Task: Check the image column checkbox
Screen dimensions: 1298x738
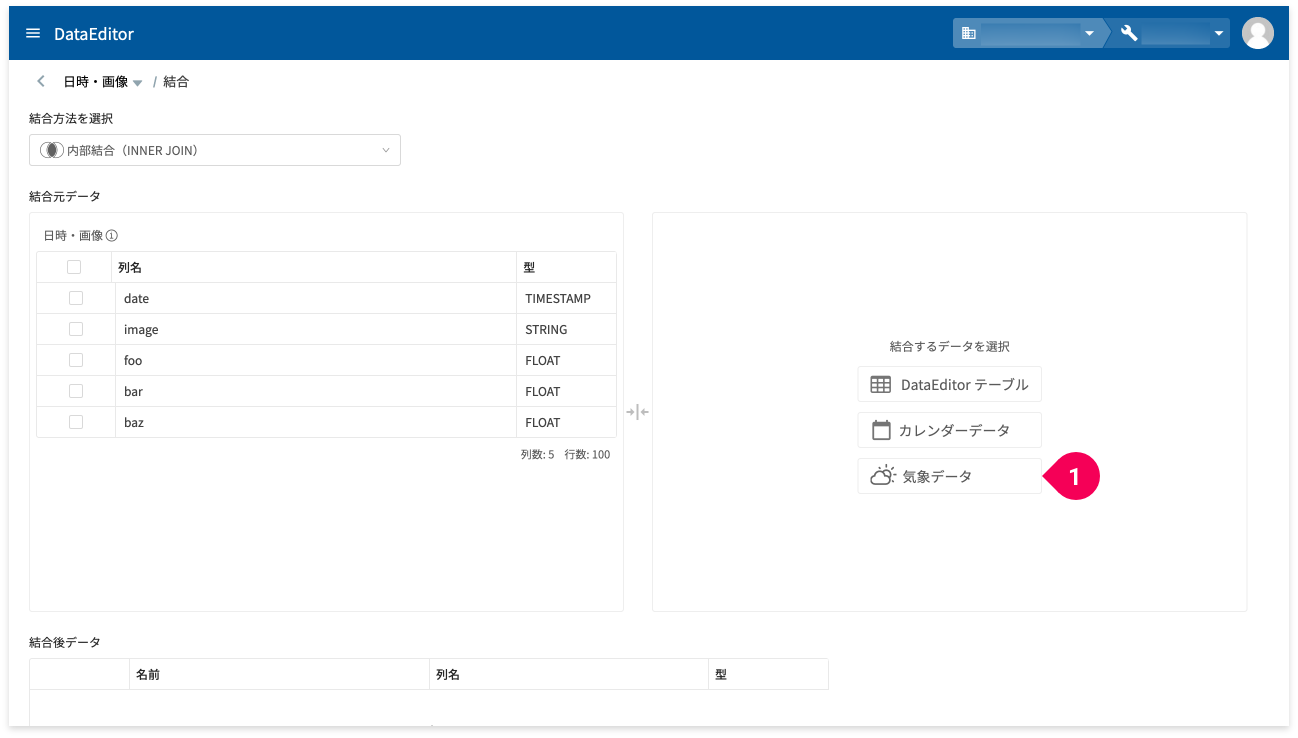Action: [x=76, y=329]
